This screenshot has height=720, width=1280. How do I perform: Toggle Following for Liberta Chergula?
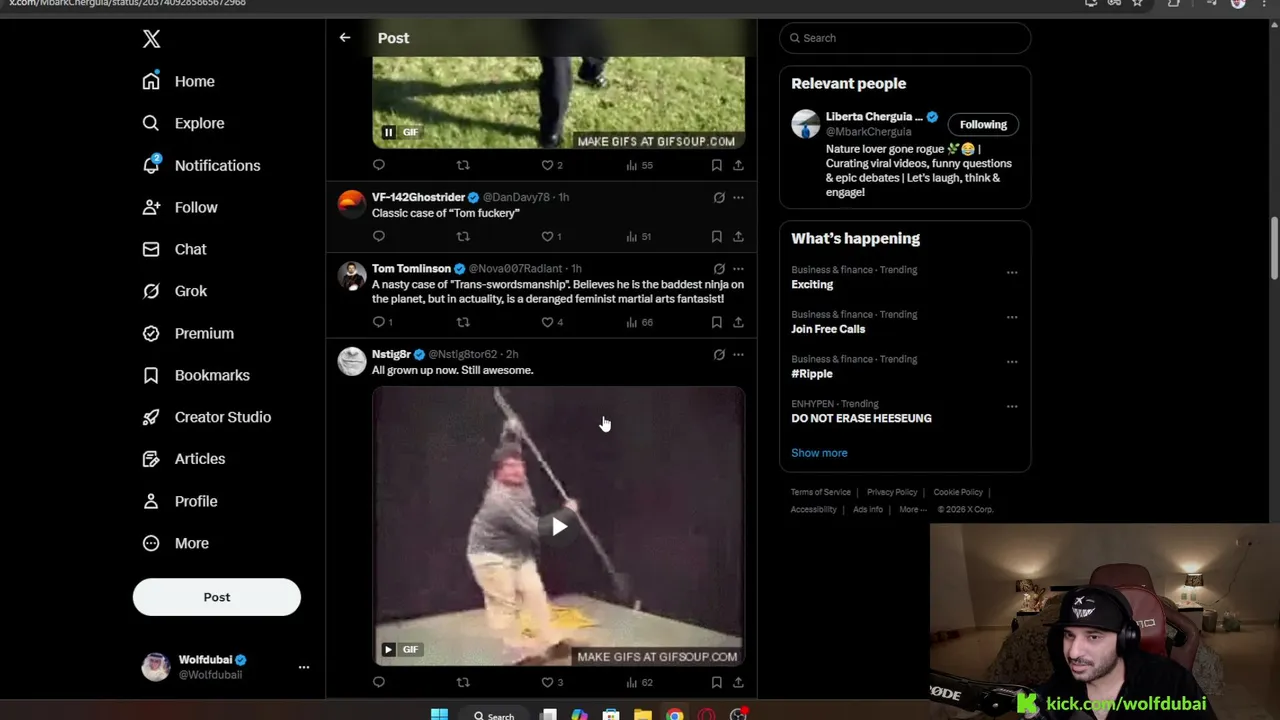pyautogui.click(x=983, y=124)
